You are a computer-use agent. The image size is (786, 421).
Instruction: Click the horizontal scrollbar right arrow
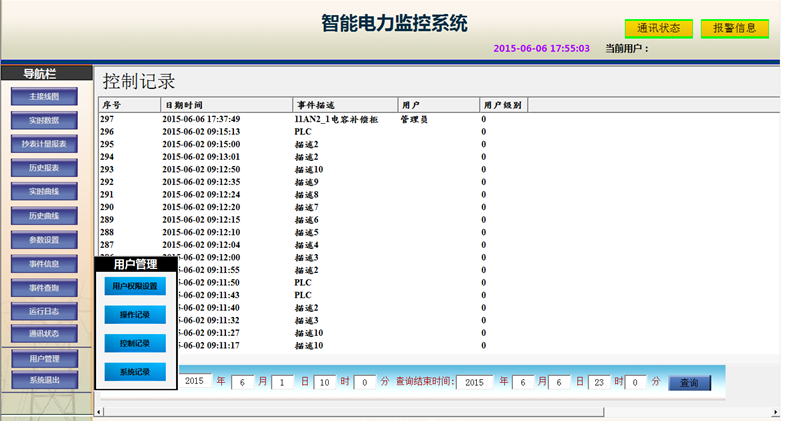(776, 411)
